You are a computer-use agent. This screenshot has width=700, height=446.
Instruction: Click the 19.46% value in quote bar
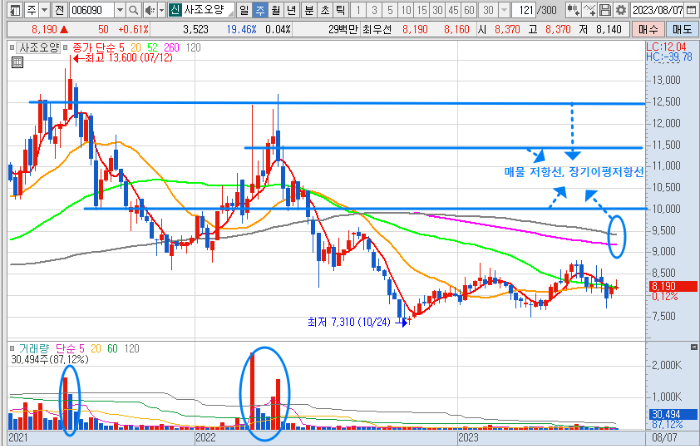click(242, 29)
